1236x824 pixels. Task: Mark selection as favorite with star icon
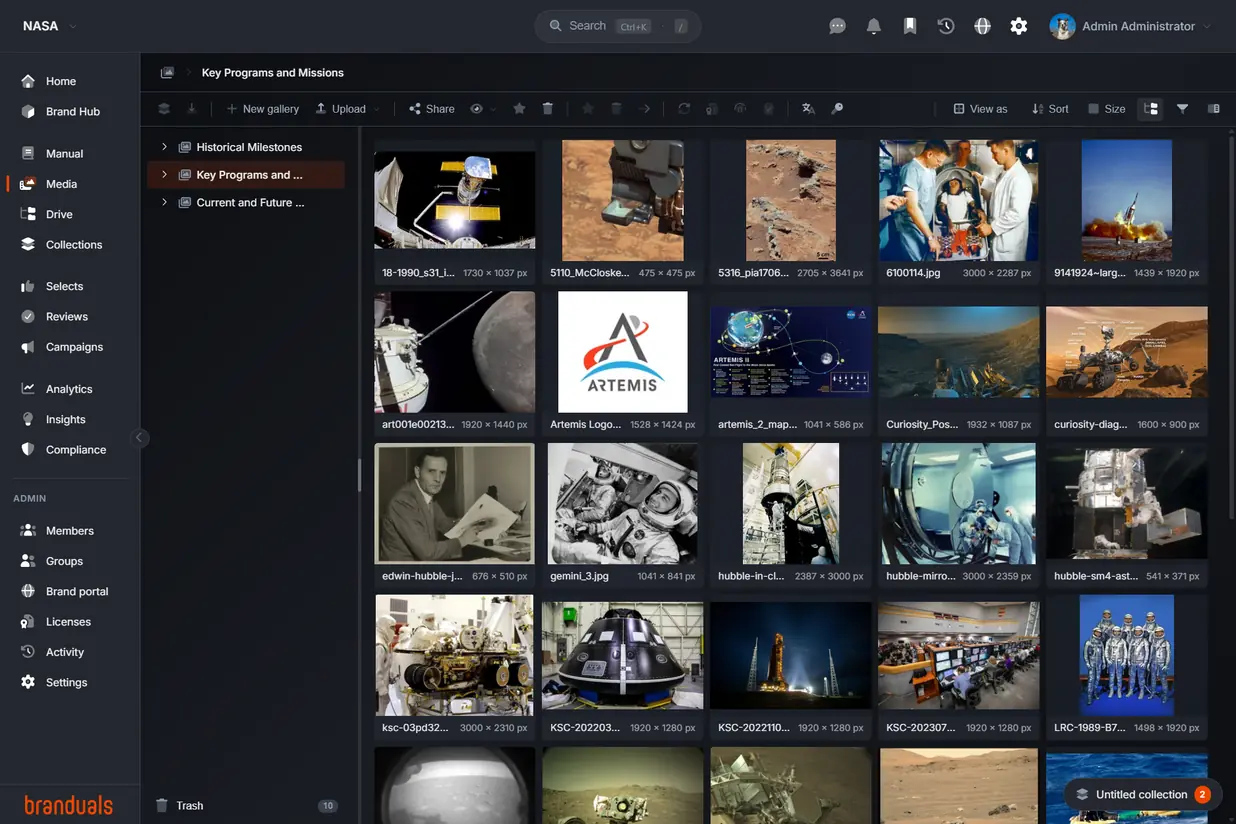pyautogui.click(x=519, y=109)
